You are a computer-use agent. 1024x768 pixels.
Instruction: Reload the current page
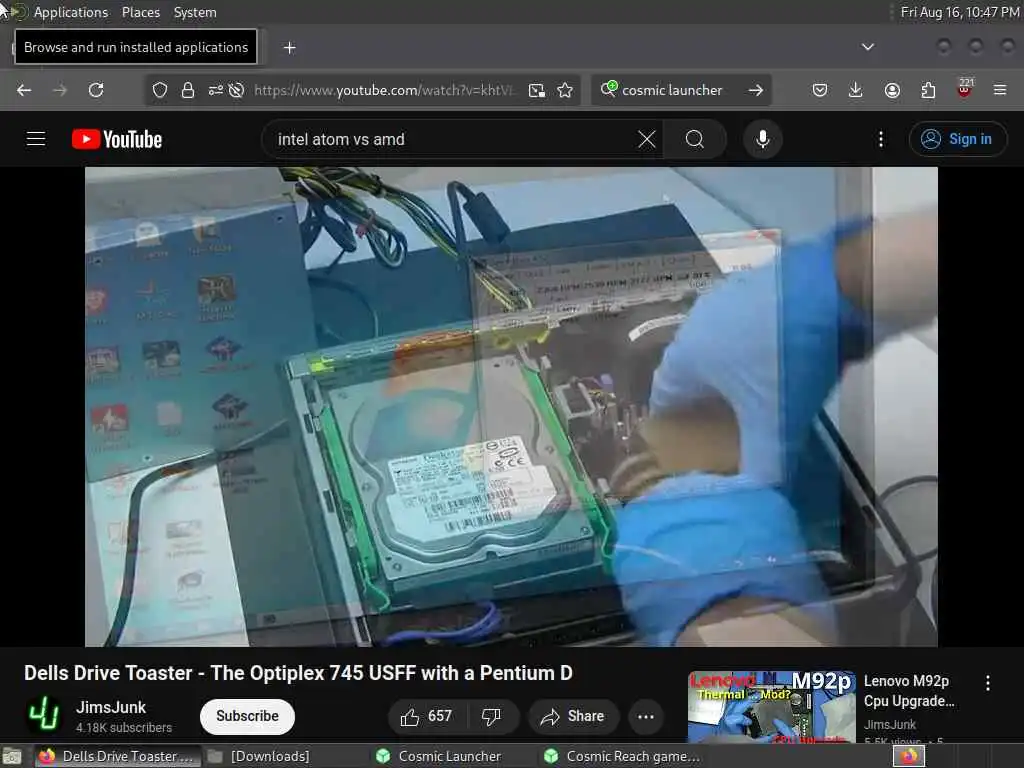pos(96,90)
